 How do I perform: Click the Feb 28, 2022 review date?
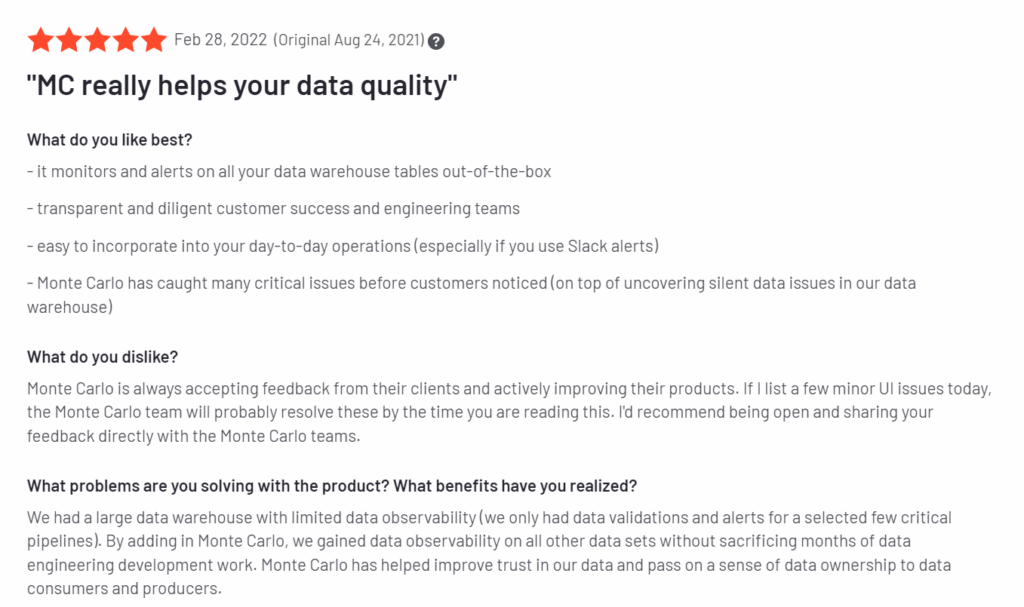point(221,40)
